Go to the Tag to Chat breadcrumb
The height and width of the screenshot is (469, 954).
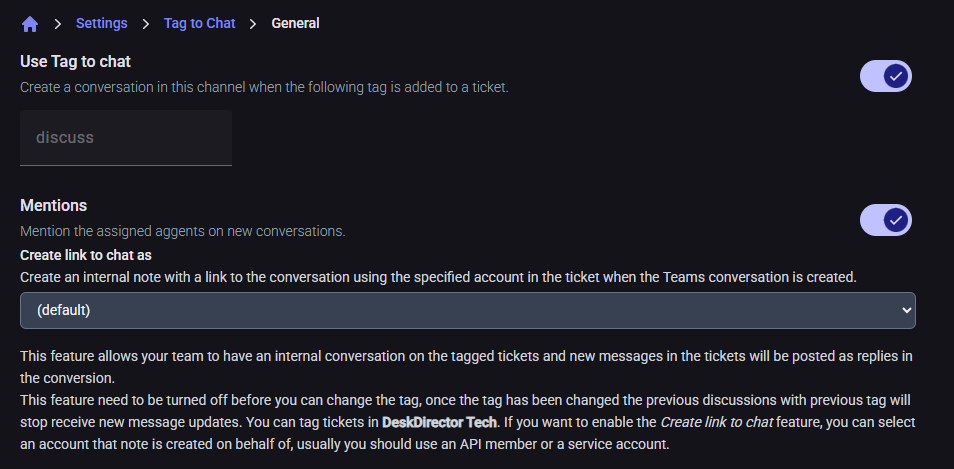pos(200,23)
